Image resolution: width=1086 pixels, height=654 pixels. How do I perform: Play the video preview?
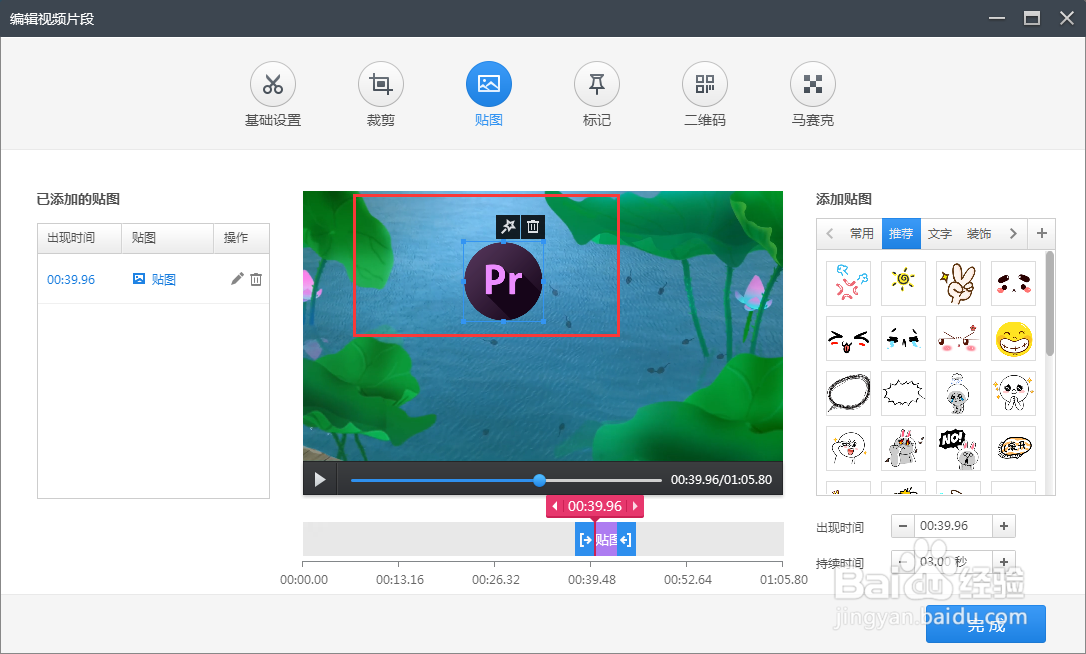320,479
